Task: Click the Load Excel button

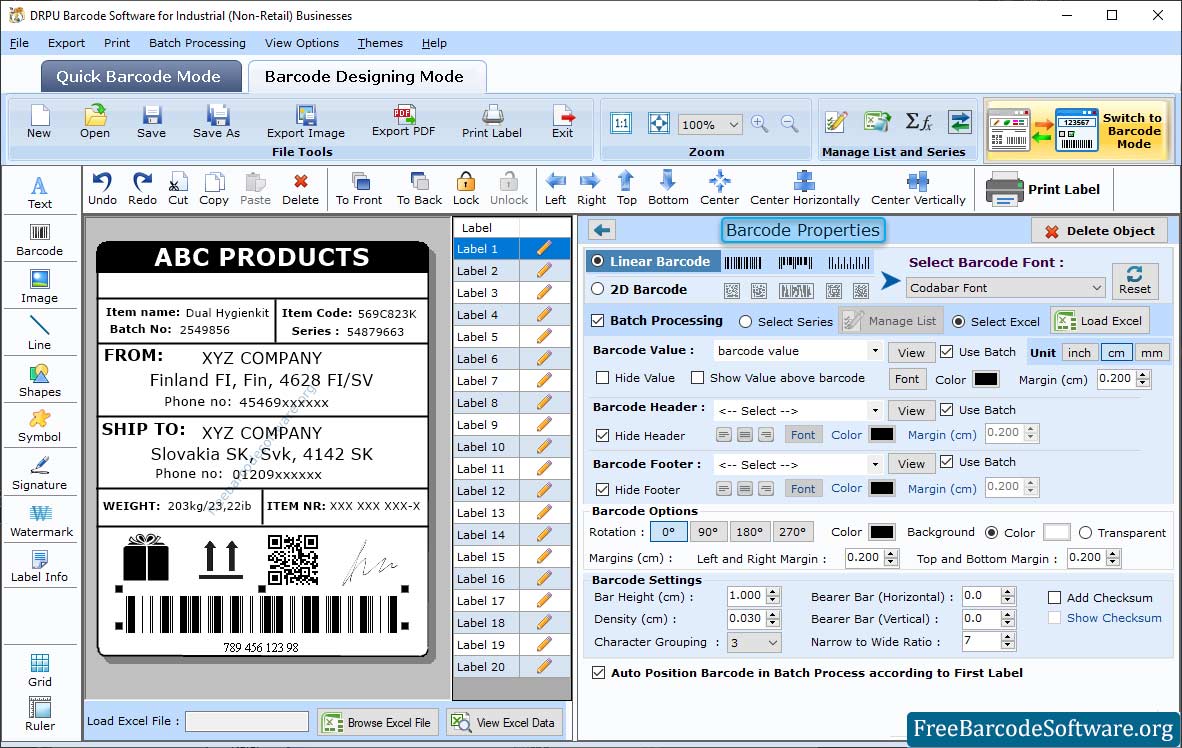Action: [x=1101, y=320]
